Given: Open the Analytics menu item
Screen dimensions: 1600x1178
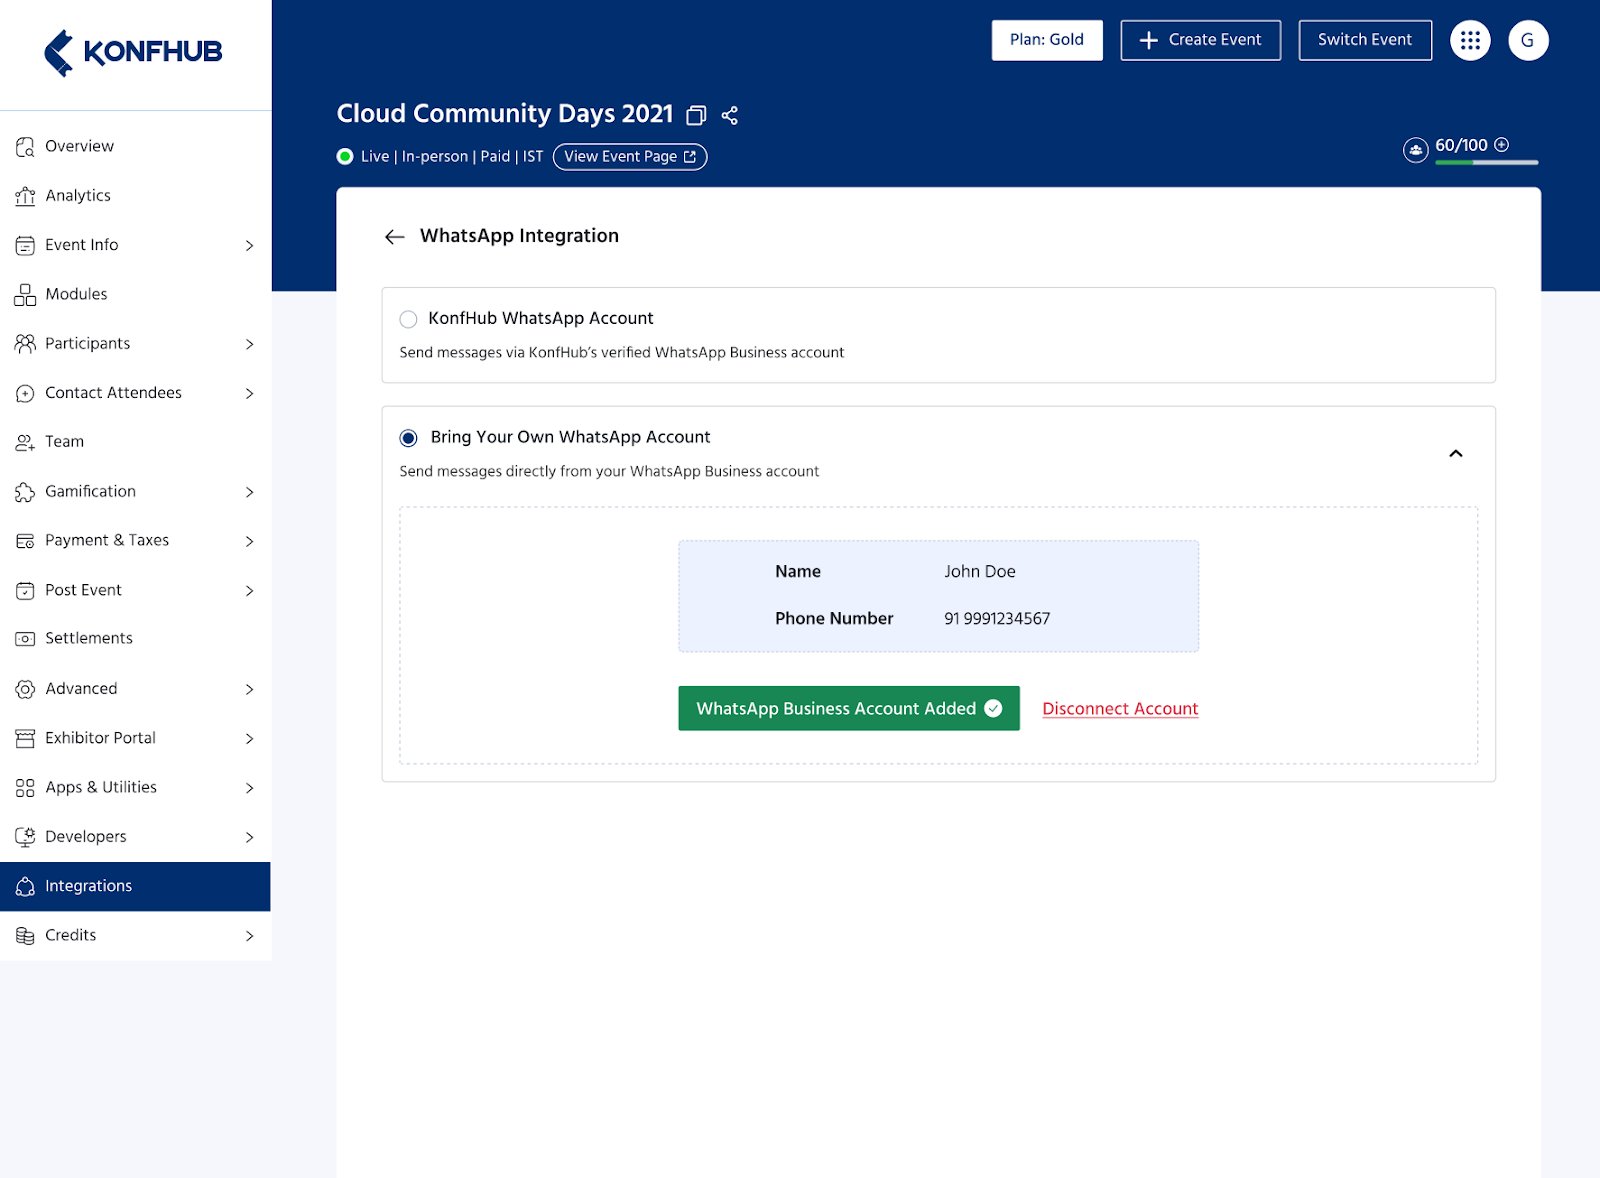Looking at the screenshot, I should pos(135,196).
